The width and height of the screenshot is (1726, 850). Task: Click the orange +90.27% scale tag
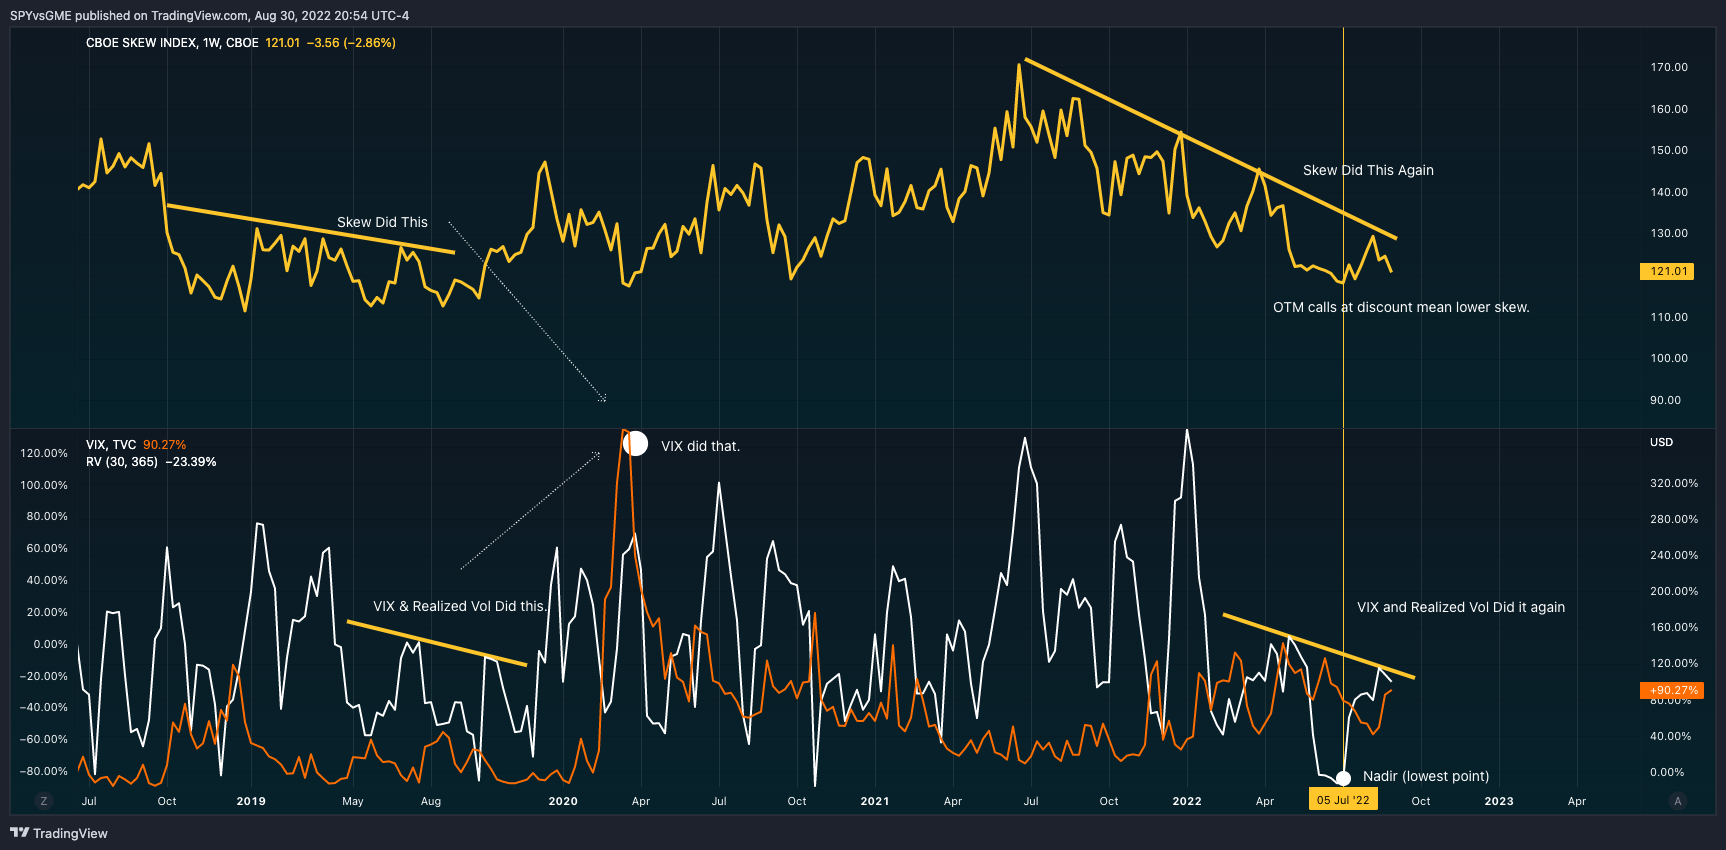pos(1671,690)
